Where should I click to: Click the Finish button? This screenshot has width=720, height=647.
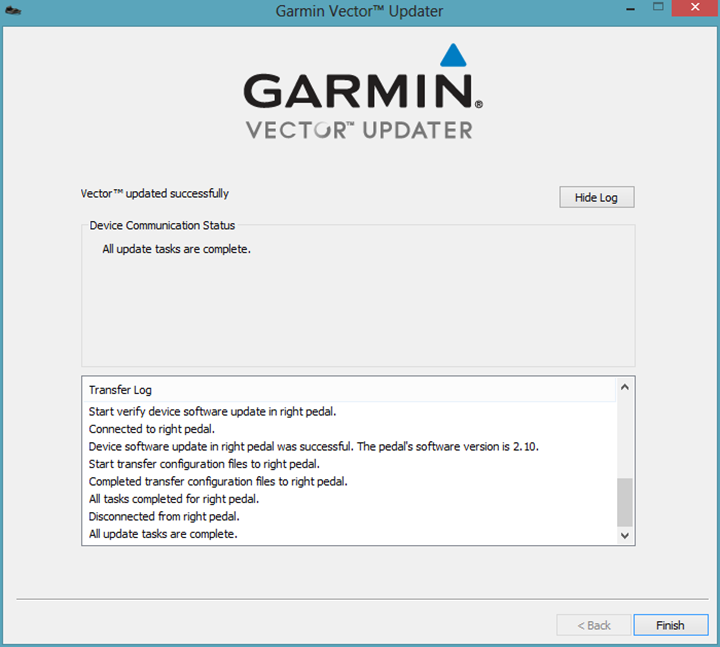(671, 625)
